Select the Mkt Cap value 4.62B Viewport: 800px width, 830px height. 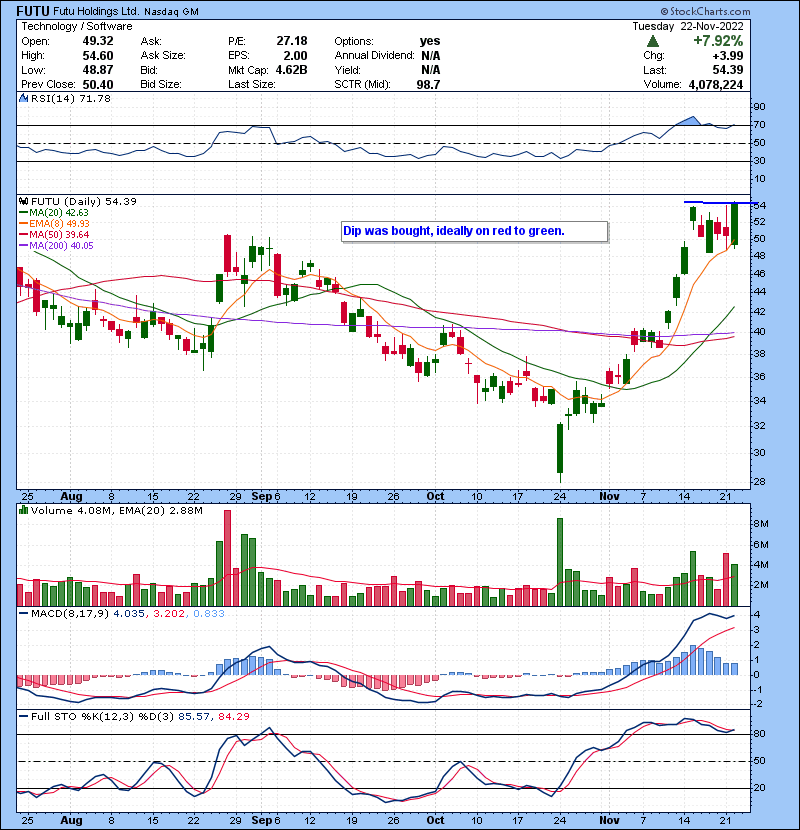[x=291, y=70]
